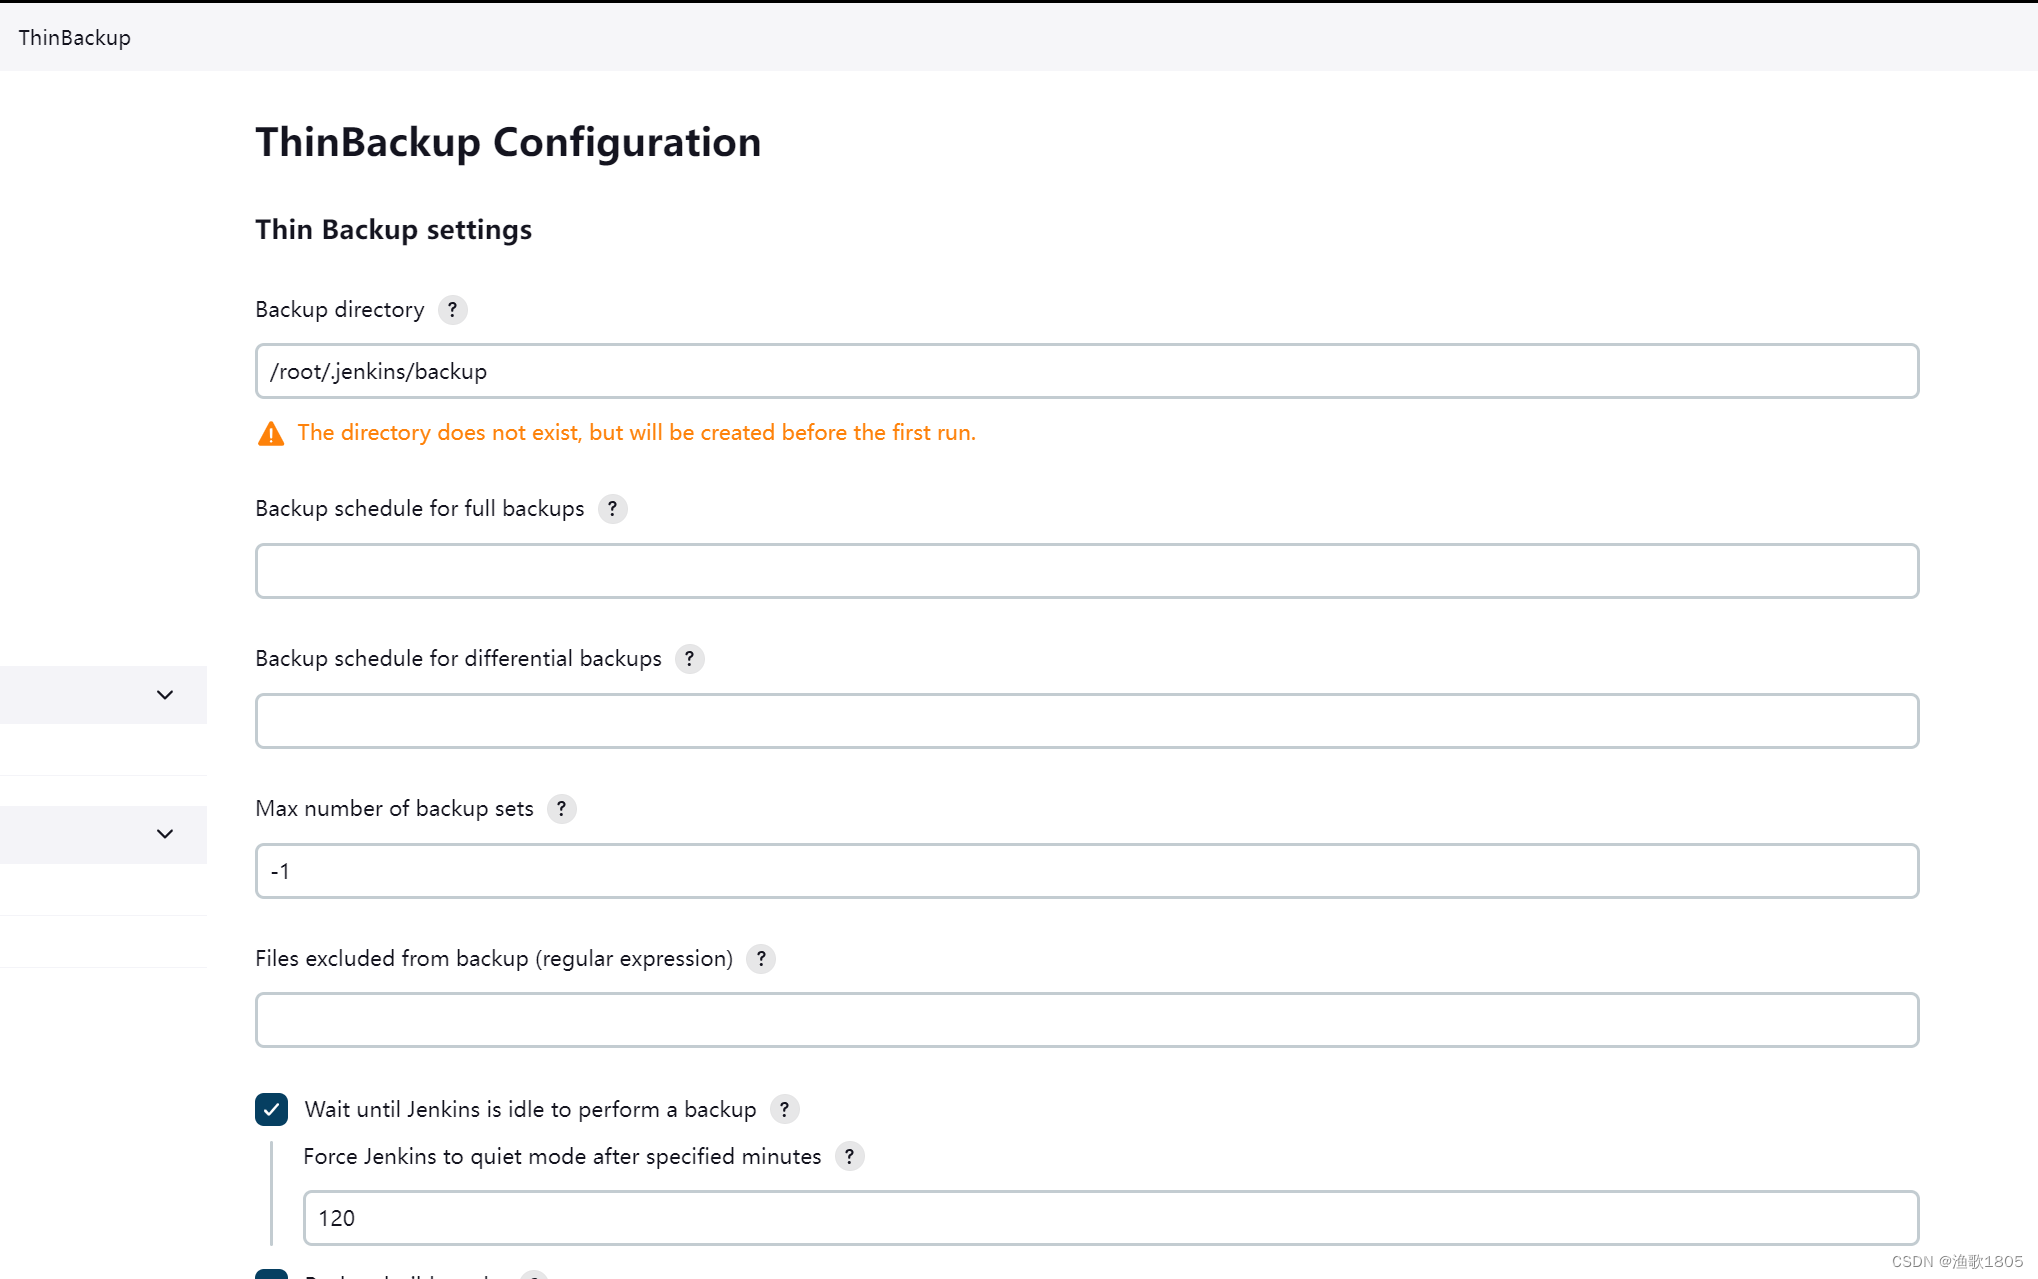Open help for differential backups schedule
2038x1279 pixels.
[689, 659]
